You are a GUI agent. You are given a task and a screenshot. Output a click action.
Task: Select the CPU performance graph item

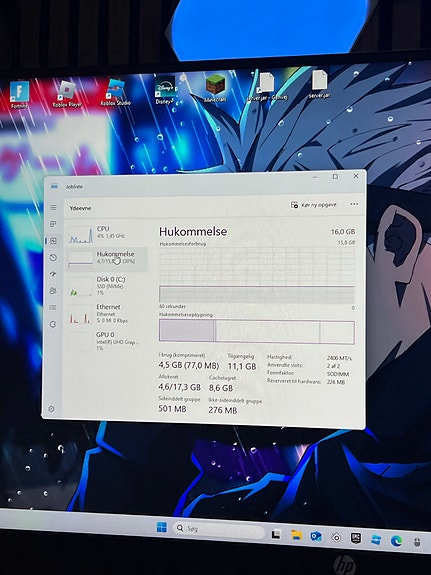click(107, 235)
